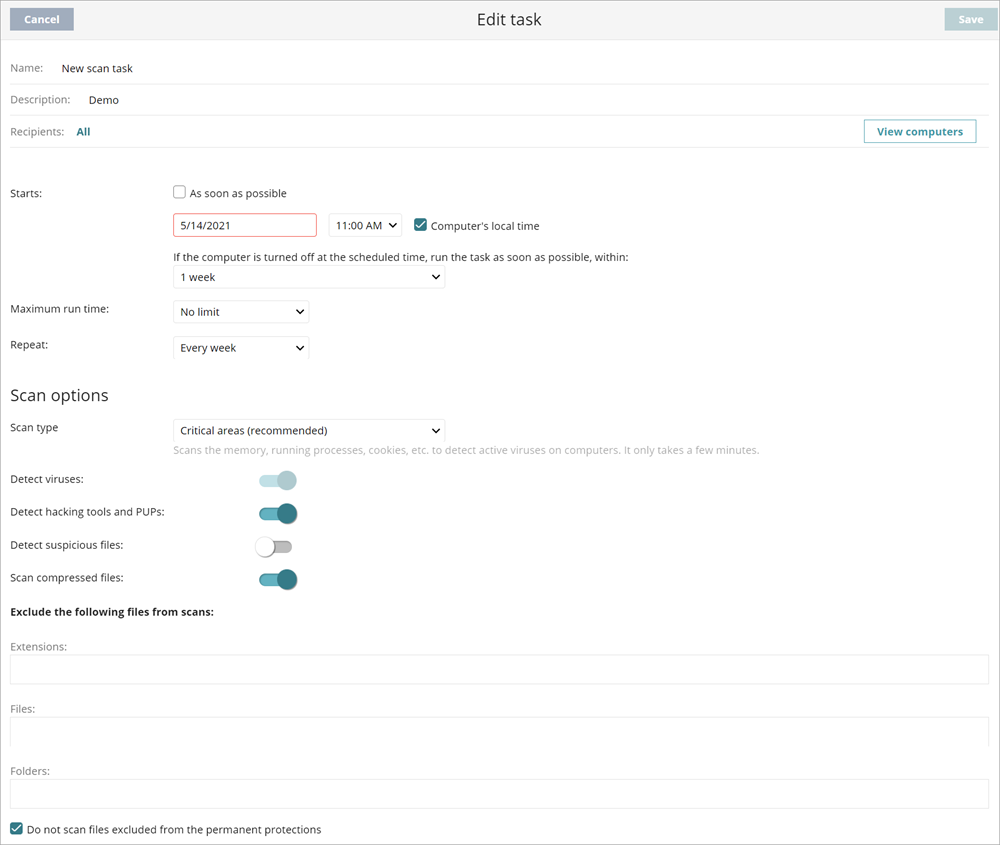The height and width of the screenshot is (845, 1000).
Task: Click the Folders exclusion field
Action: tap(500, 792)
